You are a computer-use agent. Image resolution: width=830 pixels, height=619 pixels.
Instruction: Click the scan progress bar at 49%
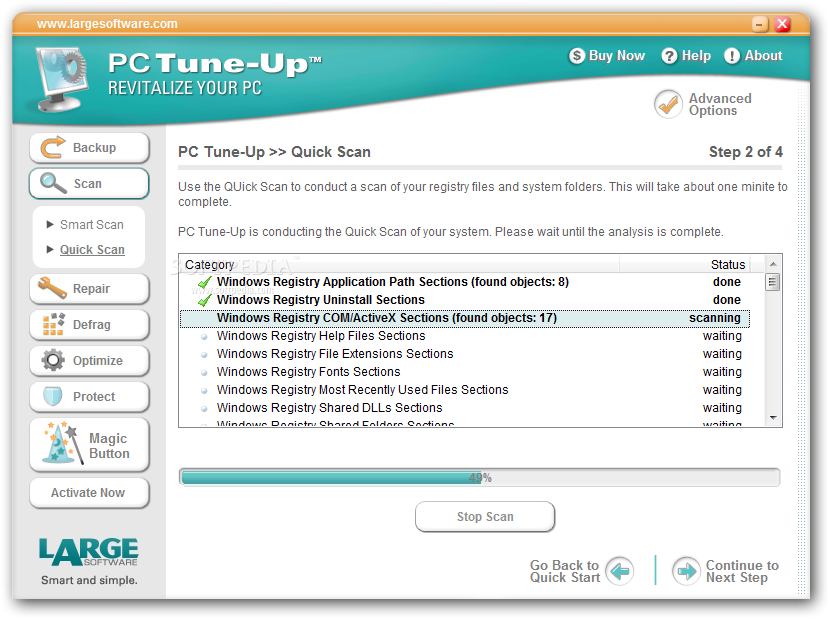click(x=479, y=478)
